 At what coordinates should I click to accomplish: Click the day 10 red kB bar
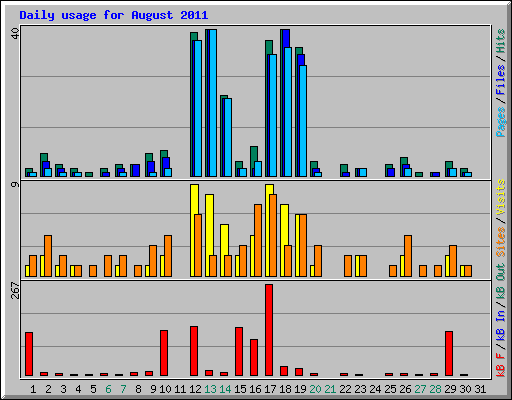click(x=164, y=353)
